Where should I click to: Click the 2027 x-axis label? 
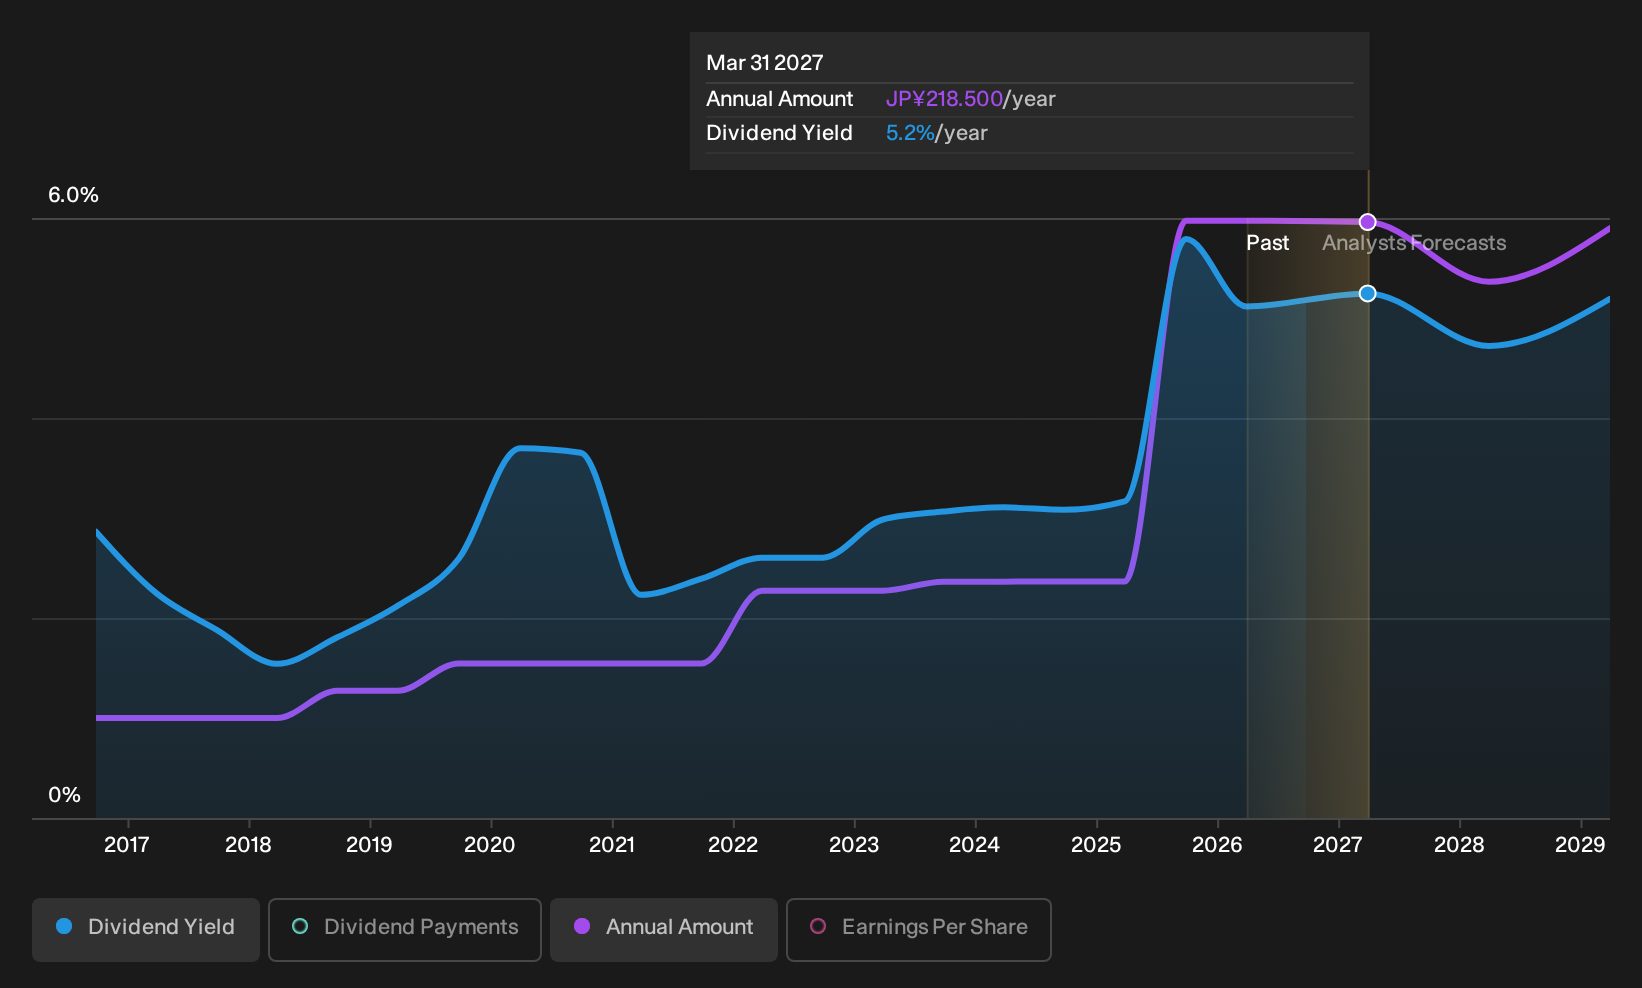click(x=1338, y=845)
